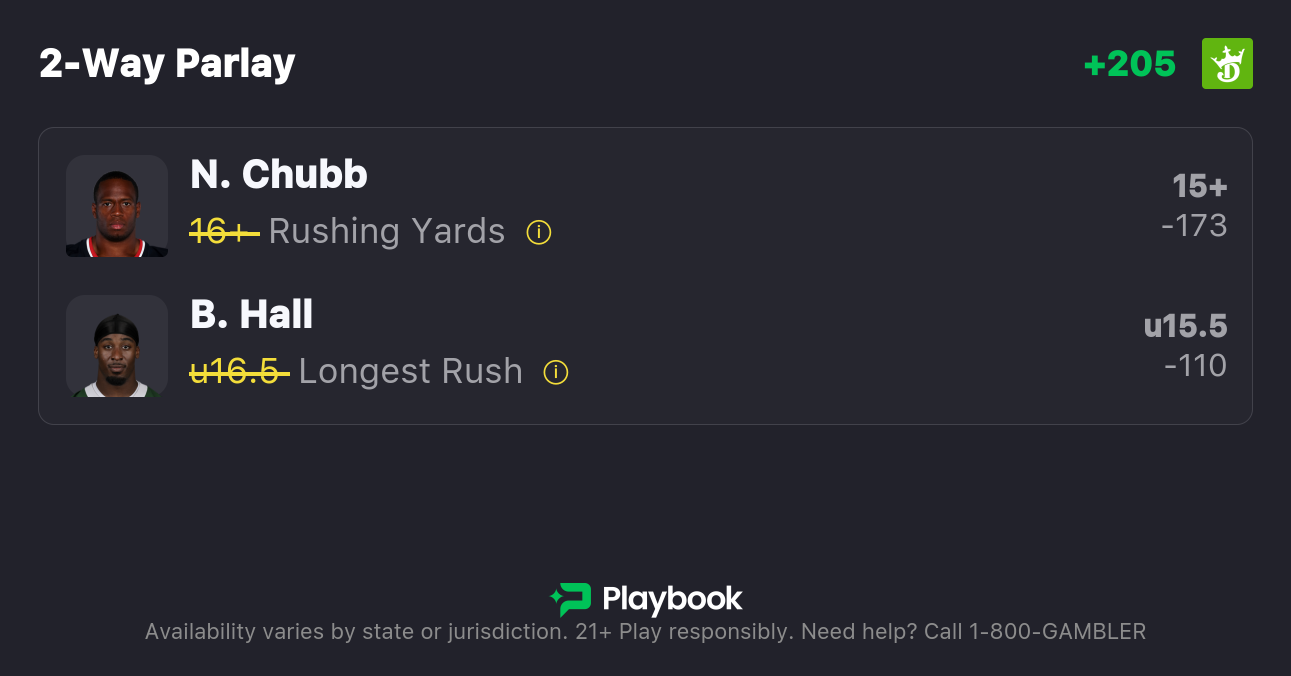Screen dimensions: 1291x676
Task: Click the 15+ line for Chubb
Action: point(1199,187)
